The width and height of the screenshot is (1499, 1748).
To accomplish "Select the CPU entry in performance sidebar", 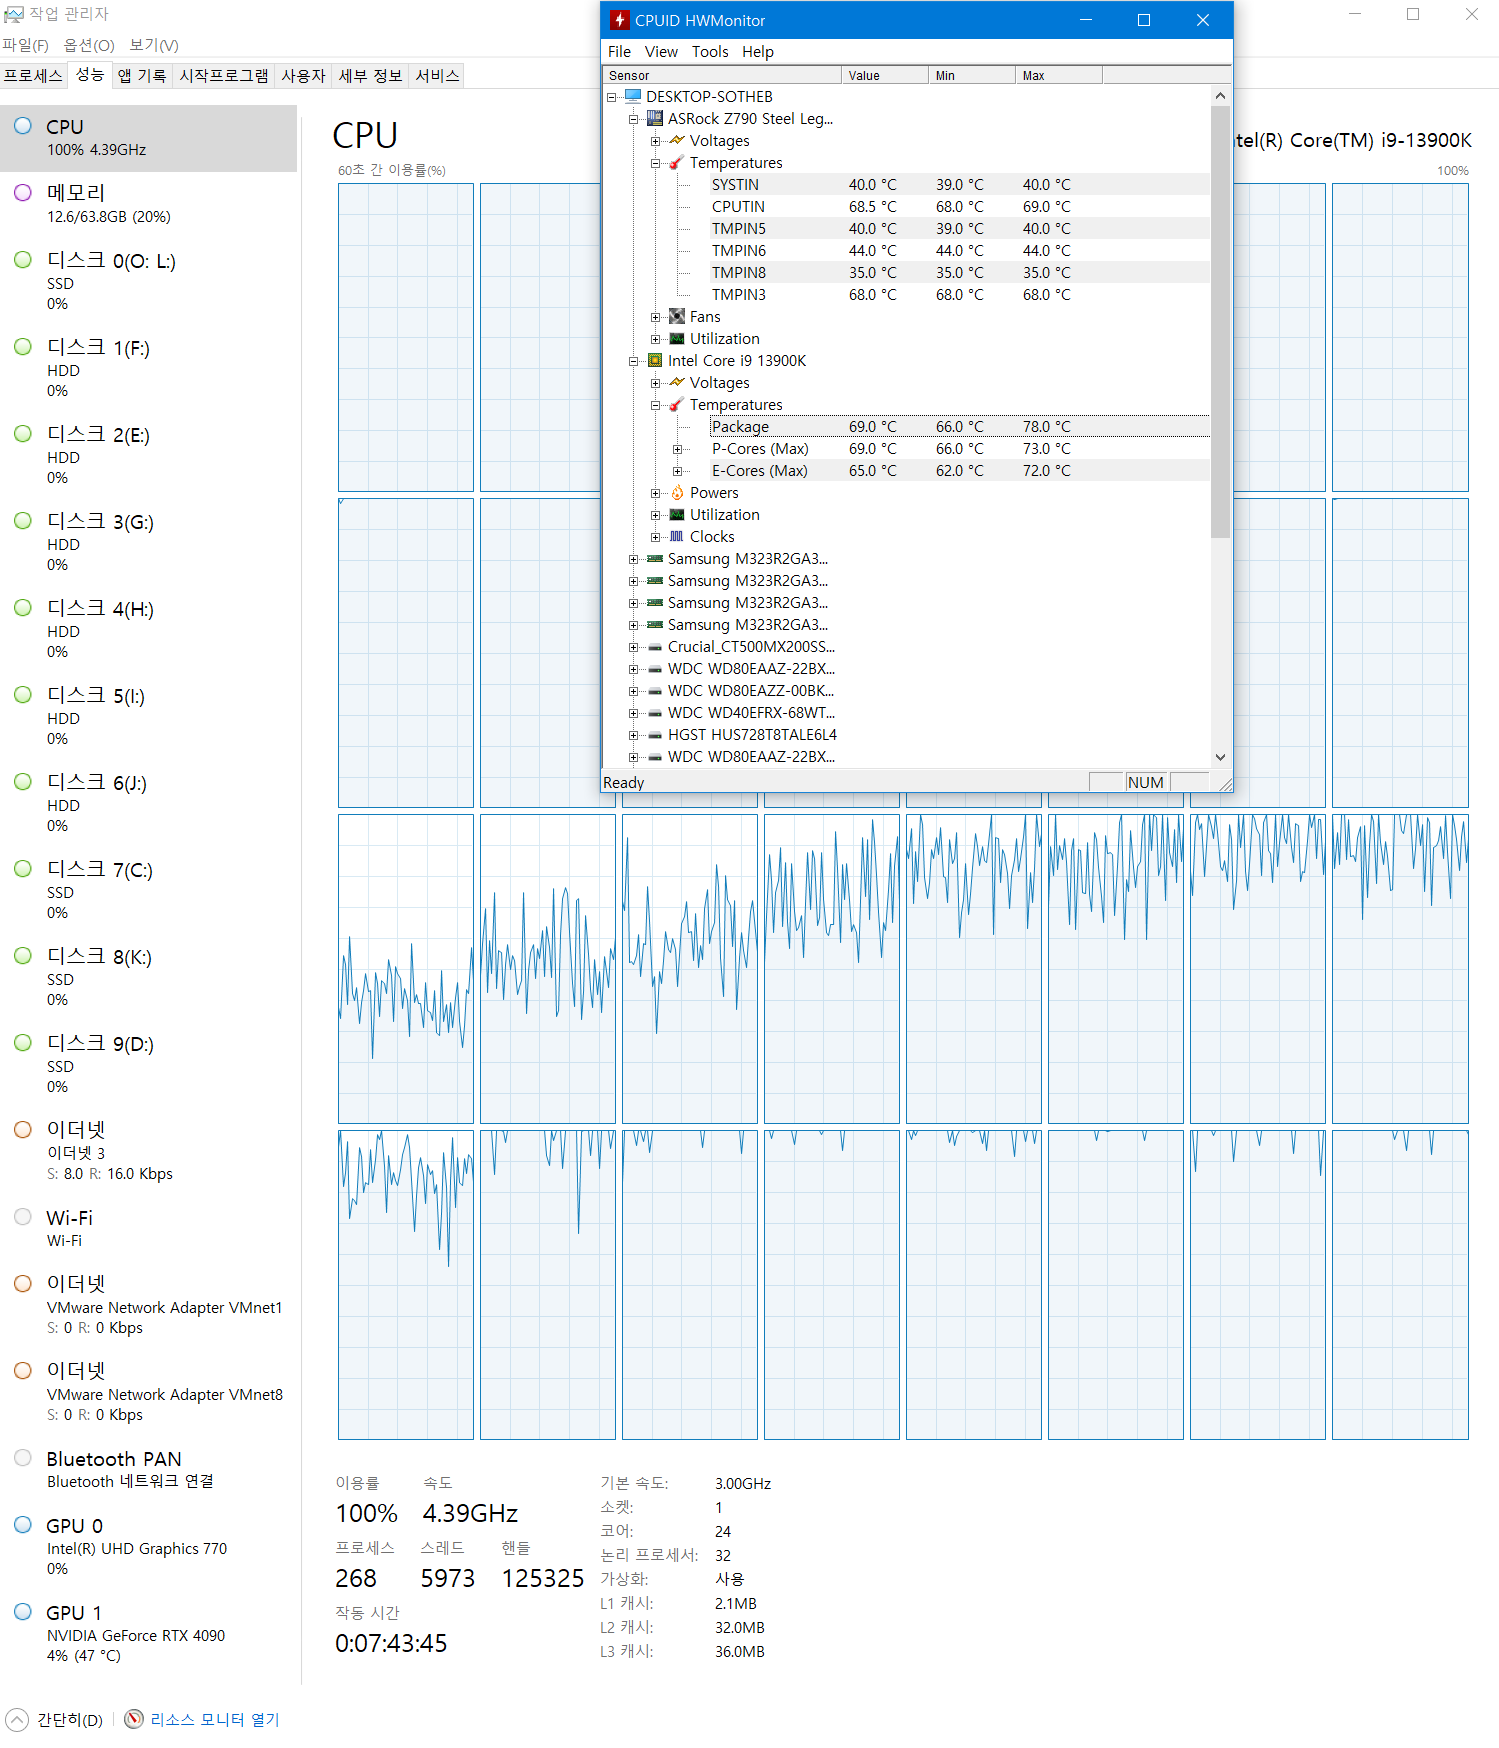I will (149, 138).
